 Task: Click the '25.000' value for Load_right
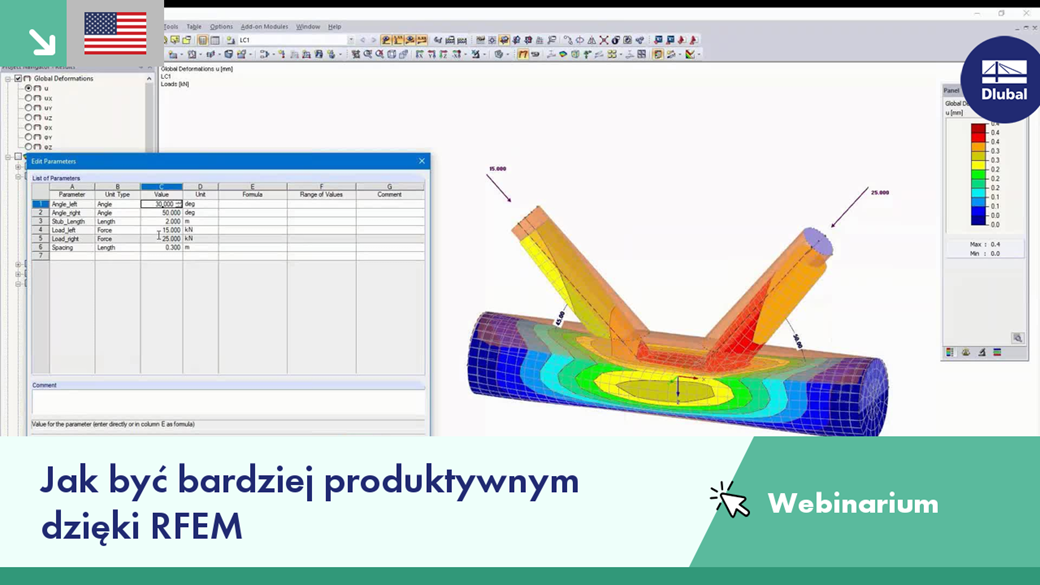(x=161, y=239)
